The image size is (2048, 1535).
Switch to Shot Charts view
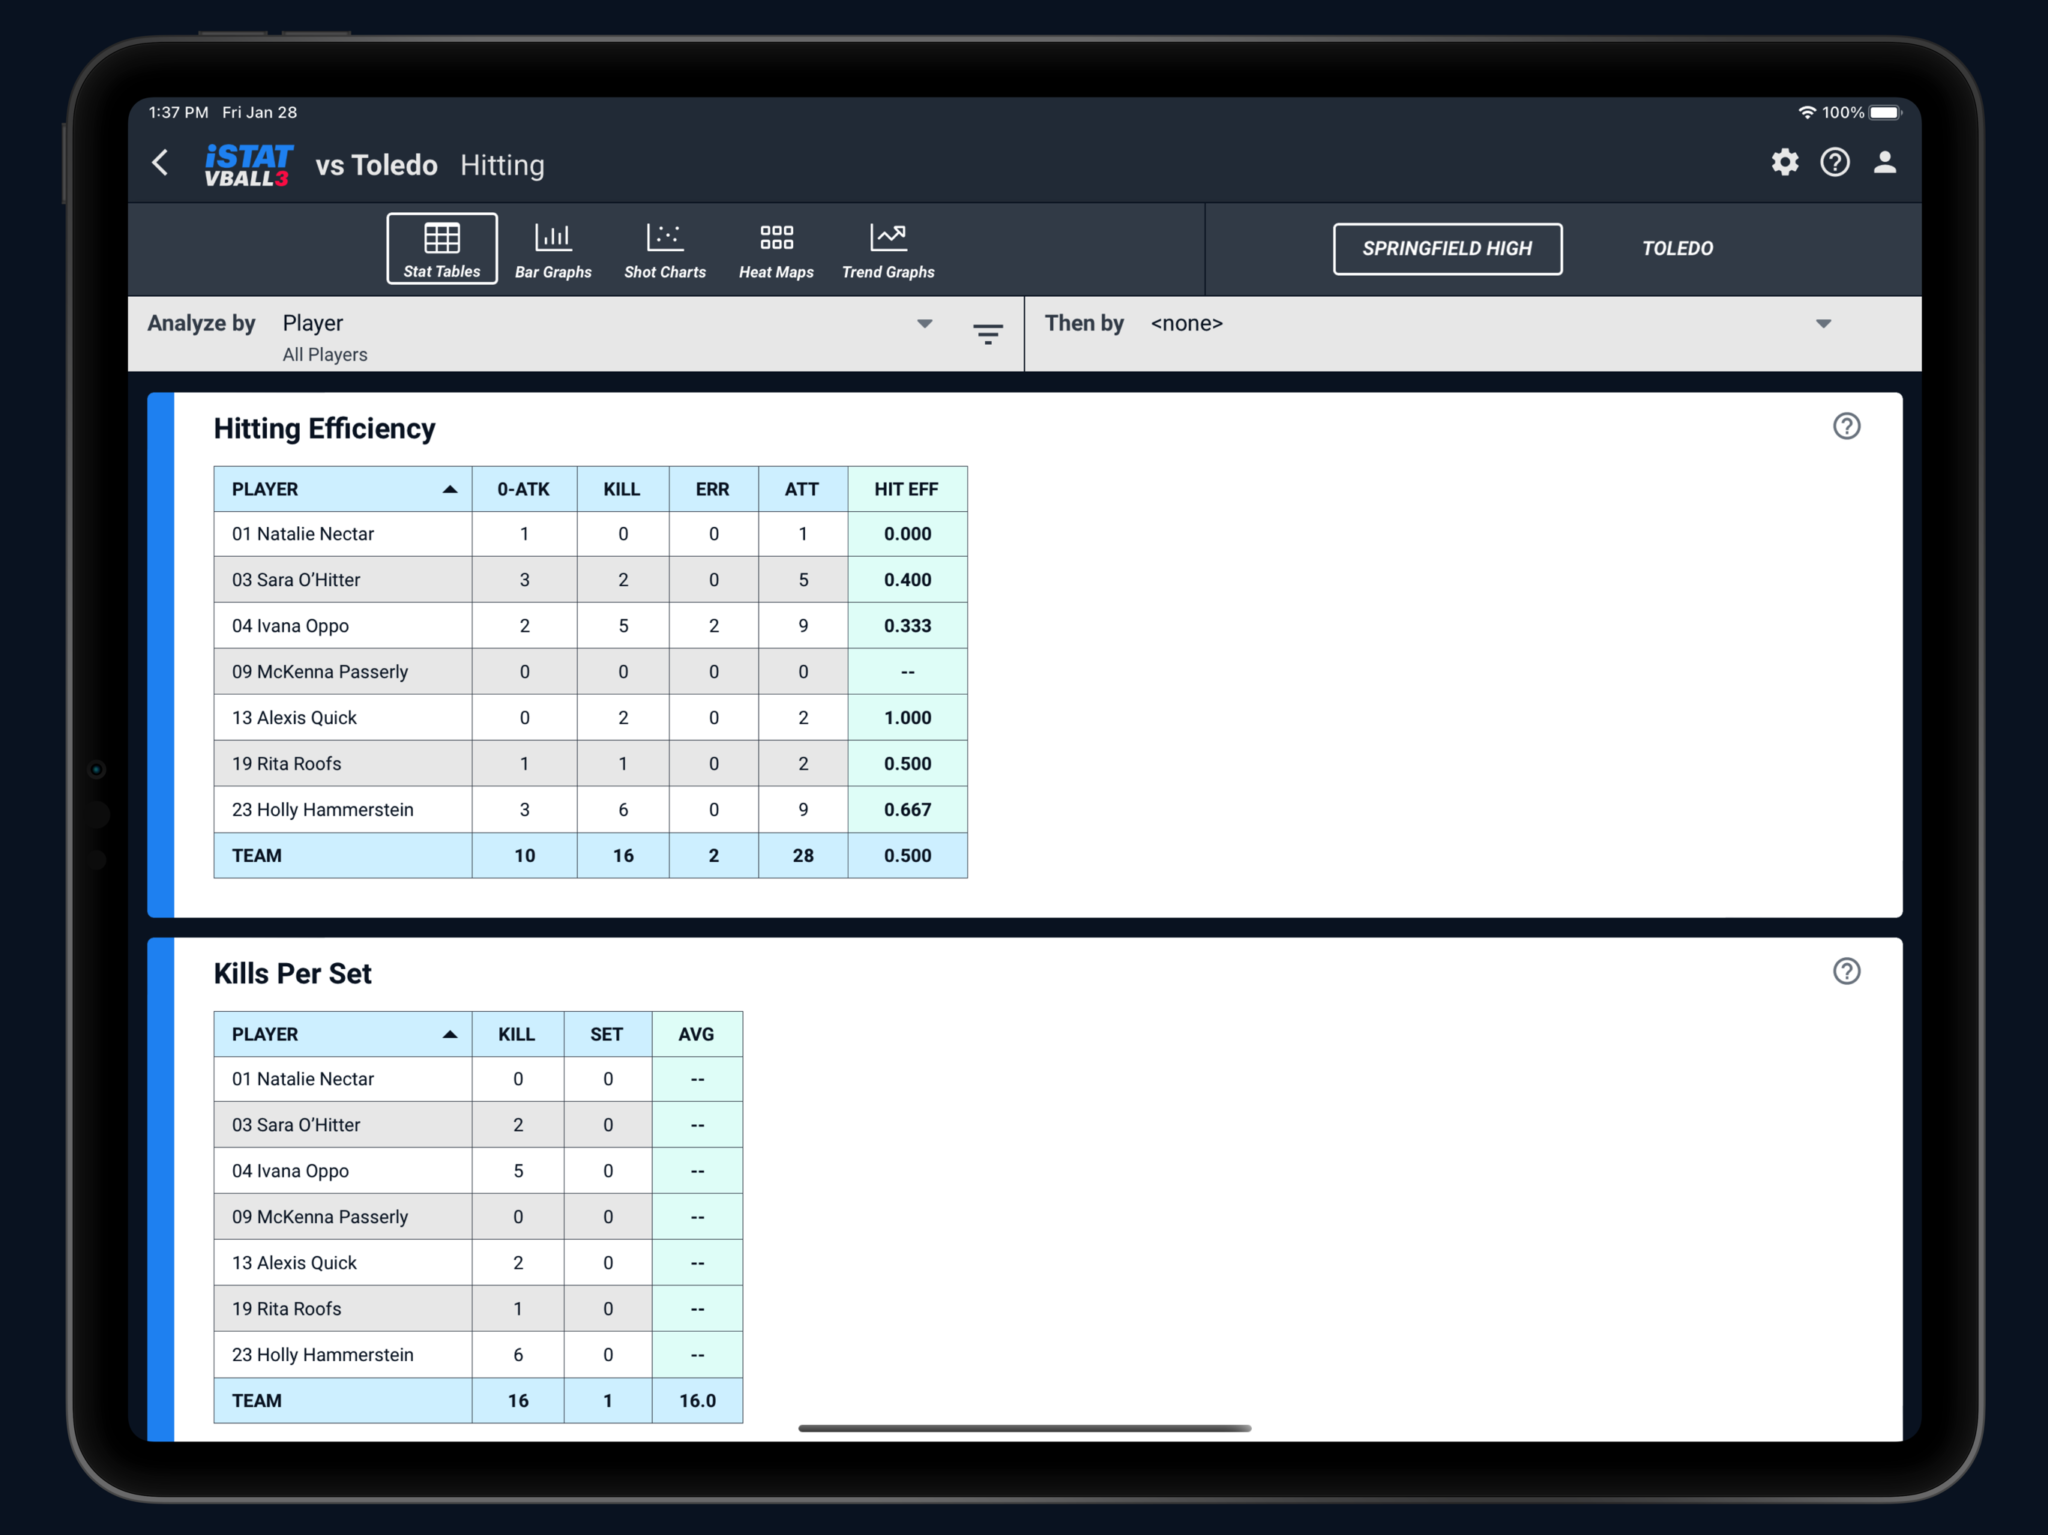(x=664, y=249)
